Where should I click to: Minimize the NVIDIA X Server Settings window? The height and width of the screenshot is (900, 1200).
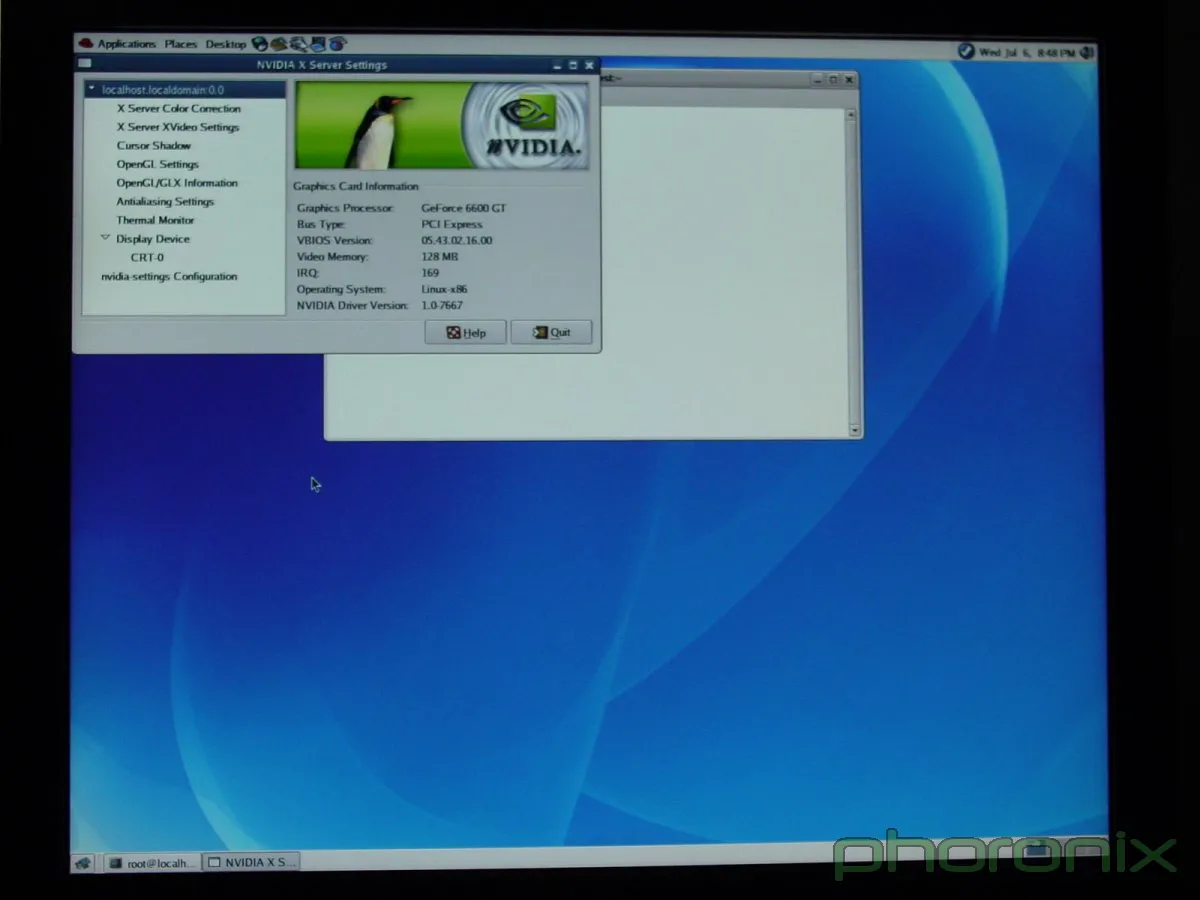tap(557, 65)
